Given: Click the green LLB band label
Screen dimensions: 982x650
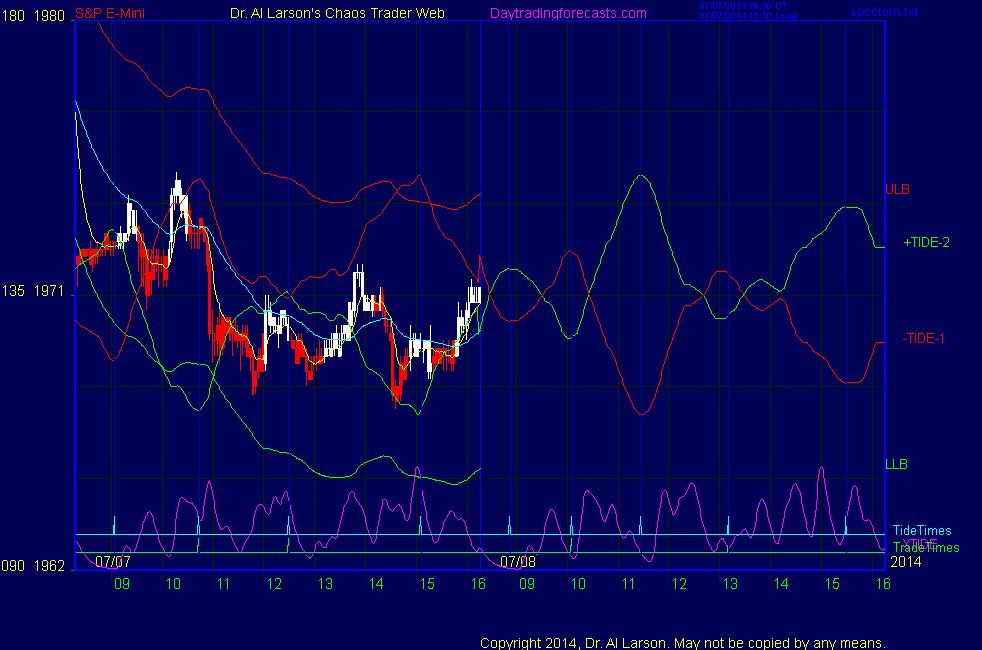Looking at the screenshot, I should pyautogui.click(x=896, y=464).
